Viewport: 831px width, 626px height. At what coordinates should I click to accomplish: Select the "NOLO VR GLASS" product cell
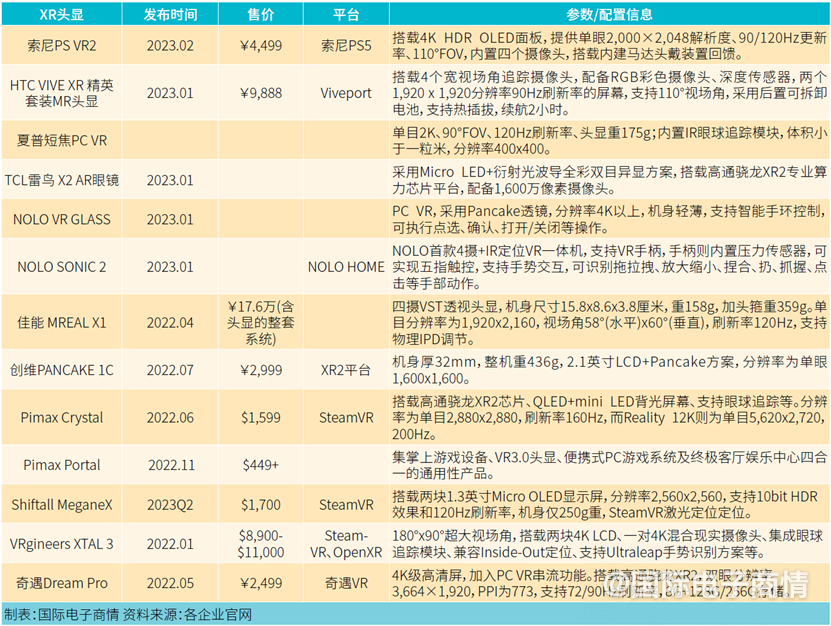[x=61, y=219]
